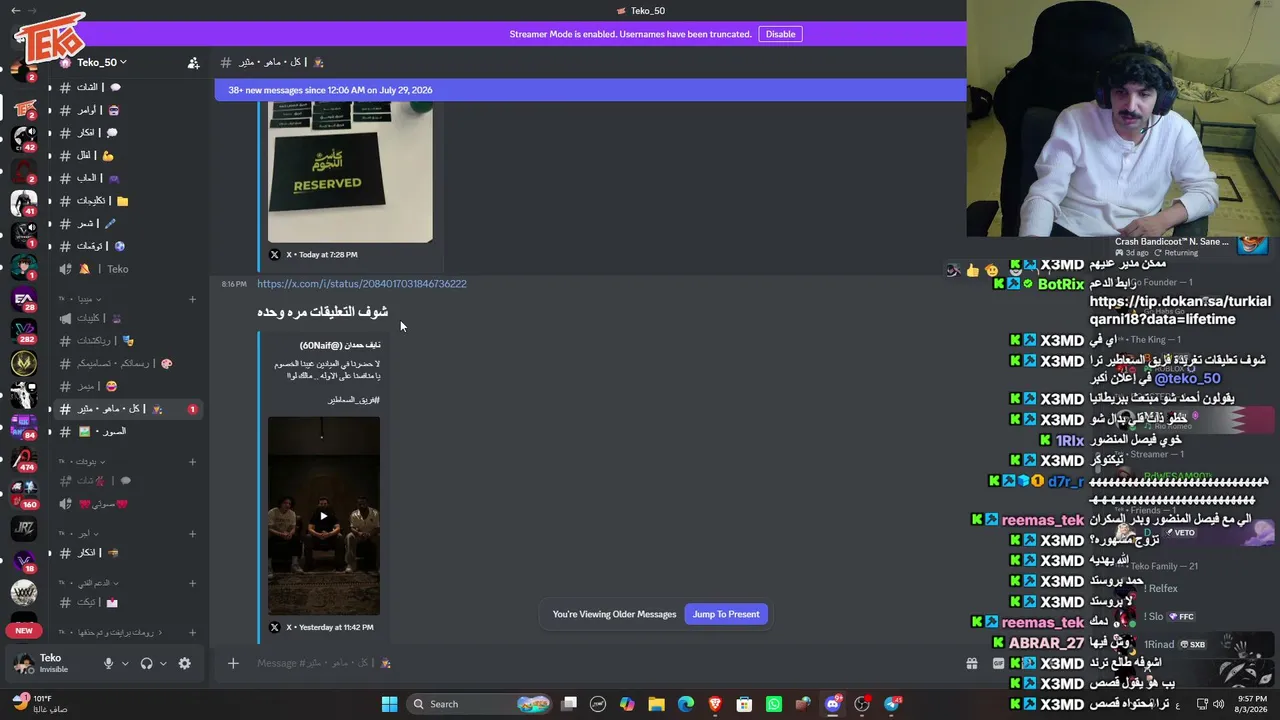1280x720 pixels.
Task: Play the embedded video of three seated men
Action: pyautogui.click(x=323, y=516)
